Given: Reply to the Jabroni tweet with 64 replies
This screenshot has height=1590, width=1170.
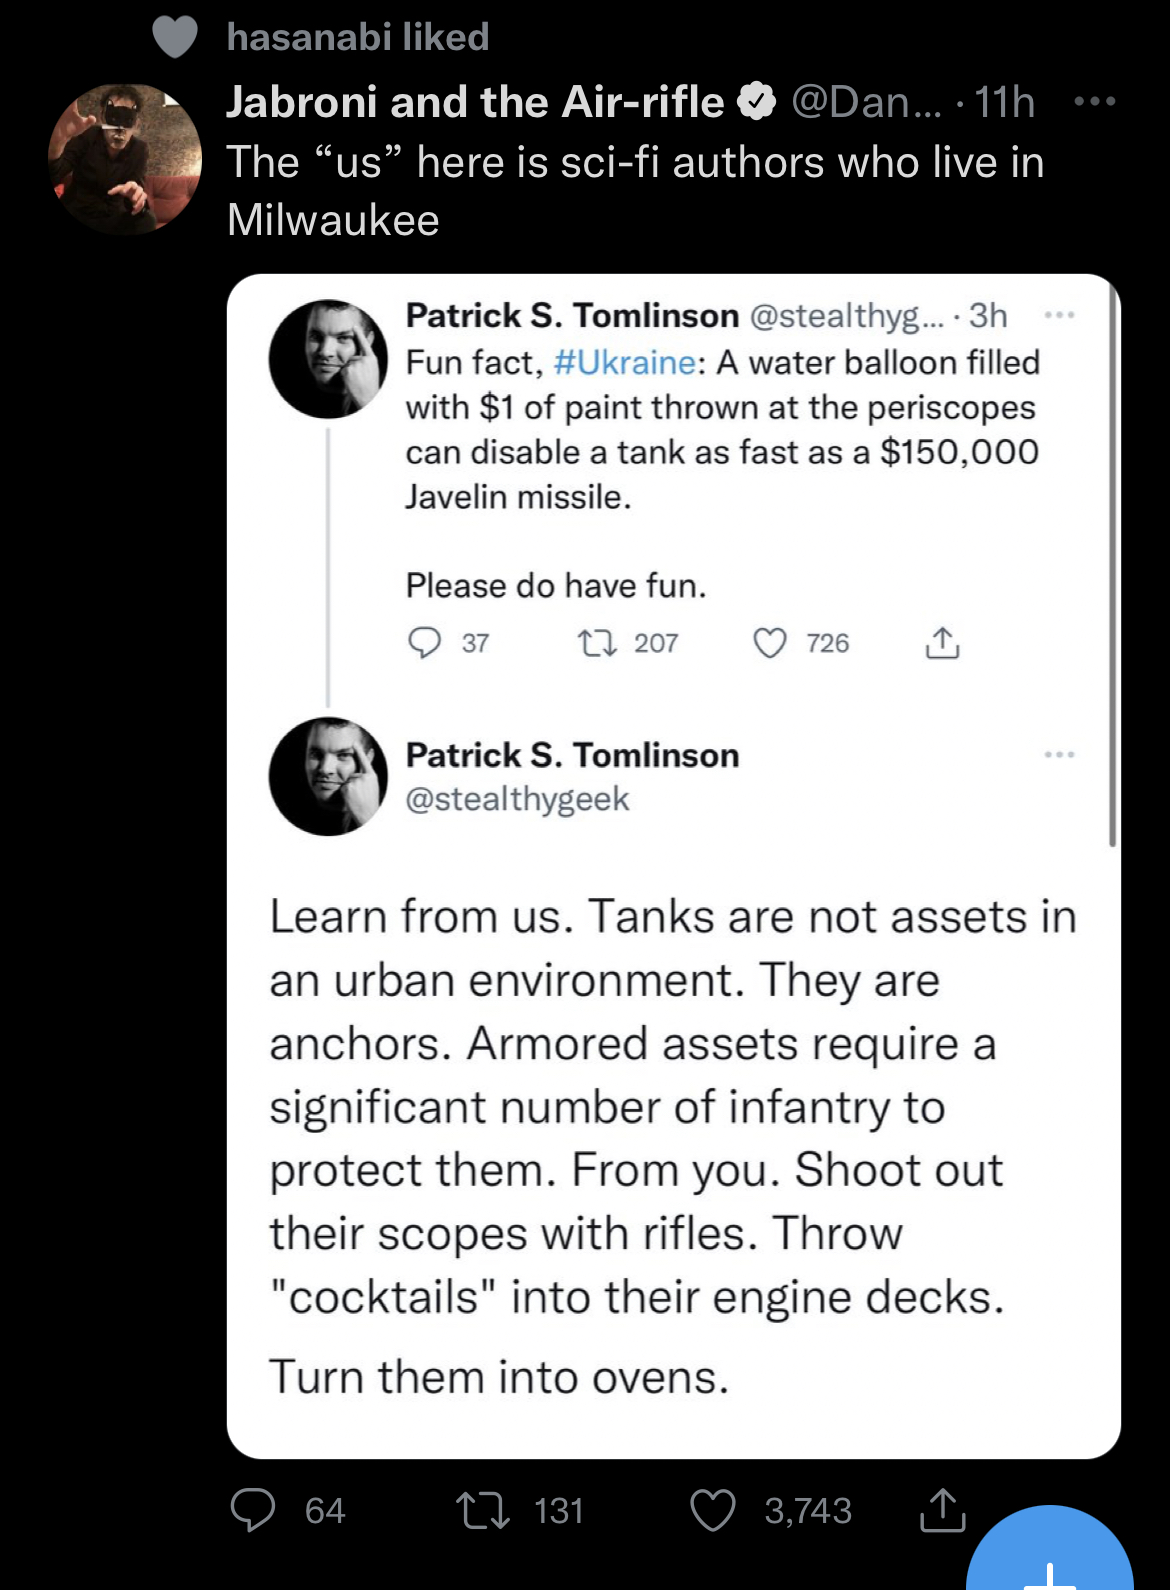Looking at the screenshot, I should point(252,1509).
